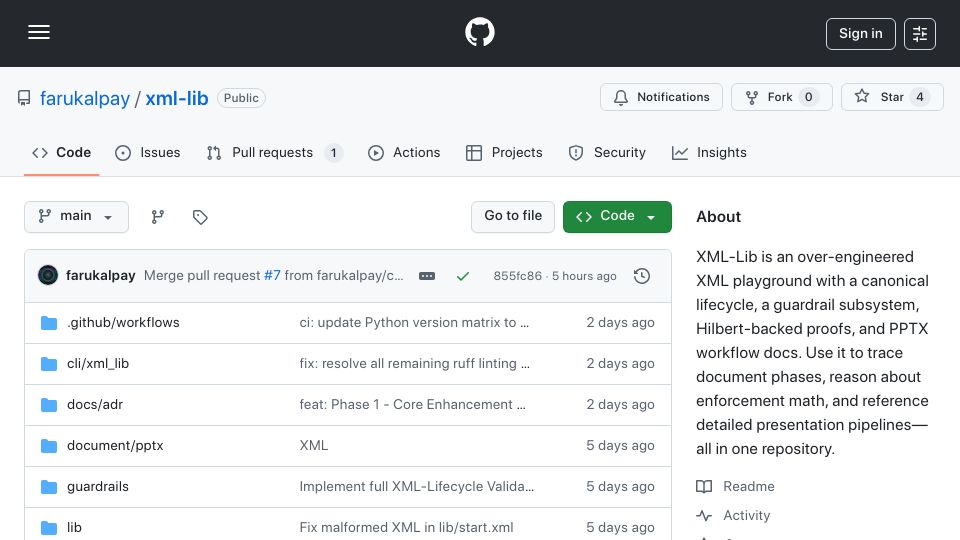Screen dimensions: 960x540
Task: Open commit 'Implement full XML-Lifecycle Valida...'
Action: click(416, 487)
